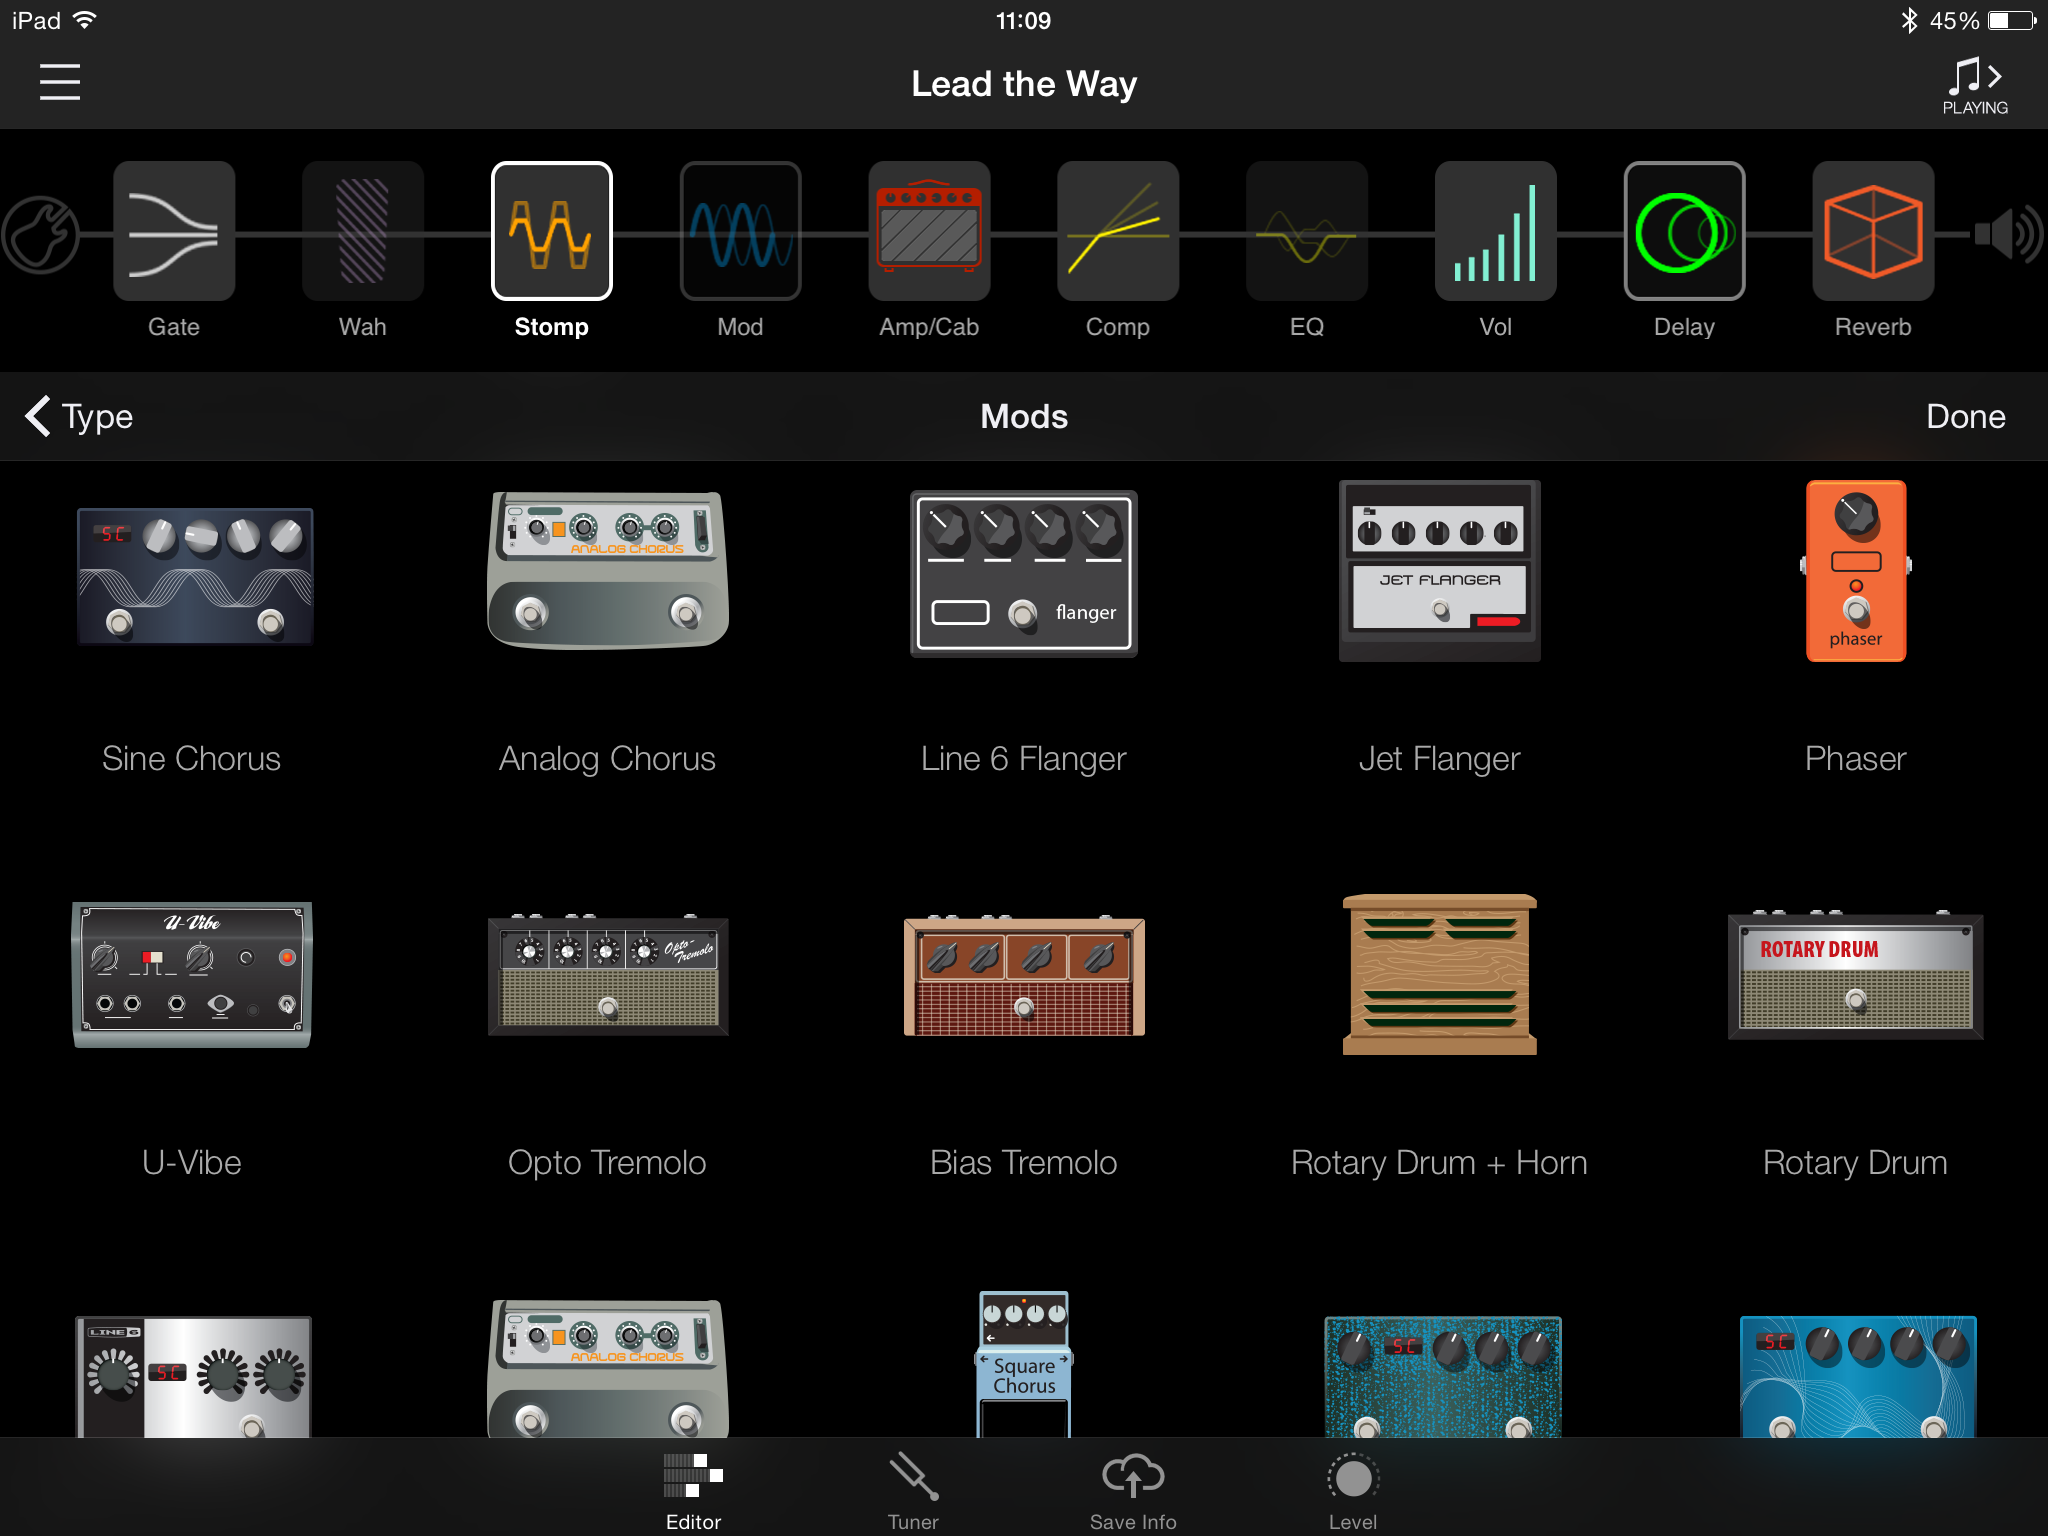Choose the Bias Tremolo effect
This screenshot has width=2048, height=1536.
[1024, 975]
